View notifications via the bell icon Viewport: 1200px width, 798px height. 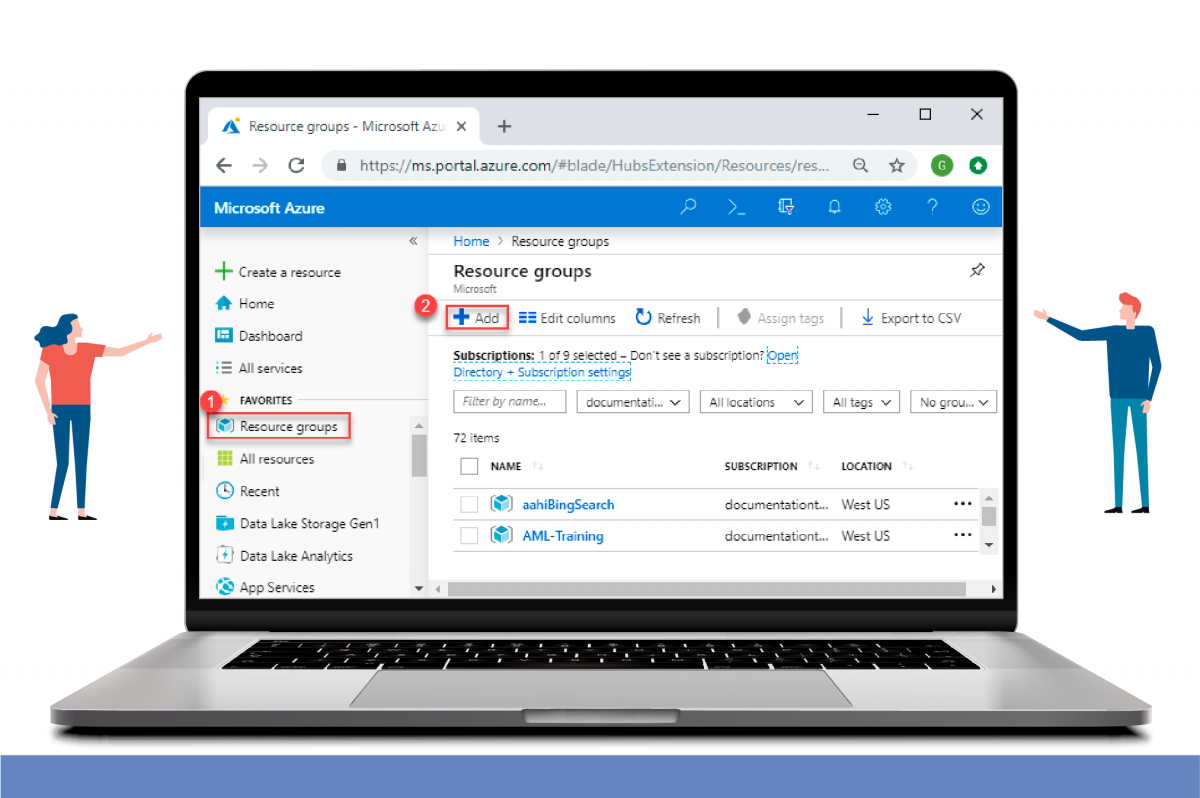(834, 206)
